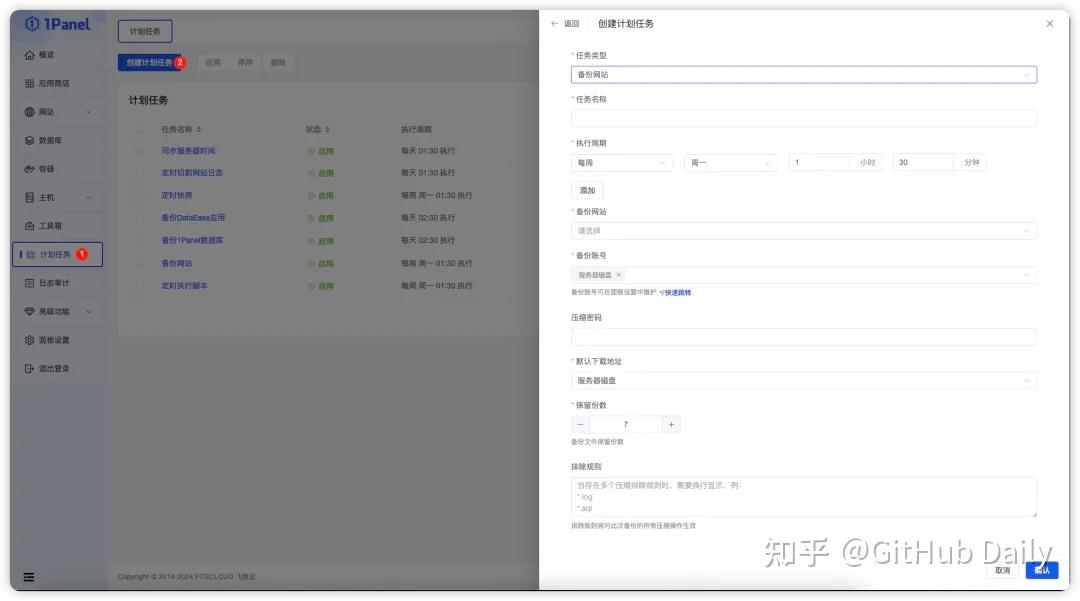Switch to the 计划任务 tab
This screenshot has height=601, width=1080.
pos(148,31)
